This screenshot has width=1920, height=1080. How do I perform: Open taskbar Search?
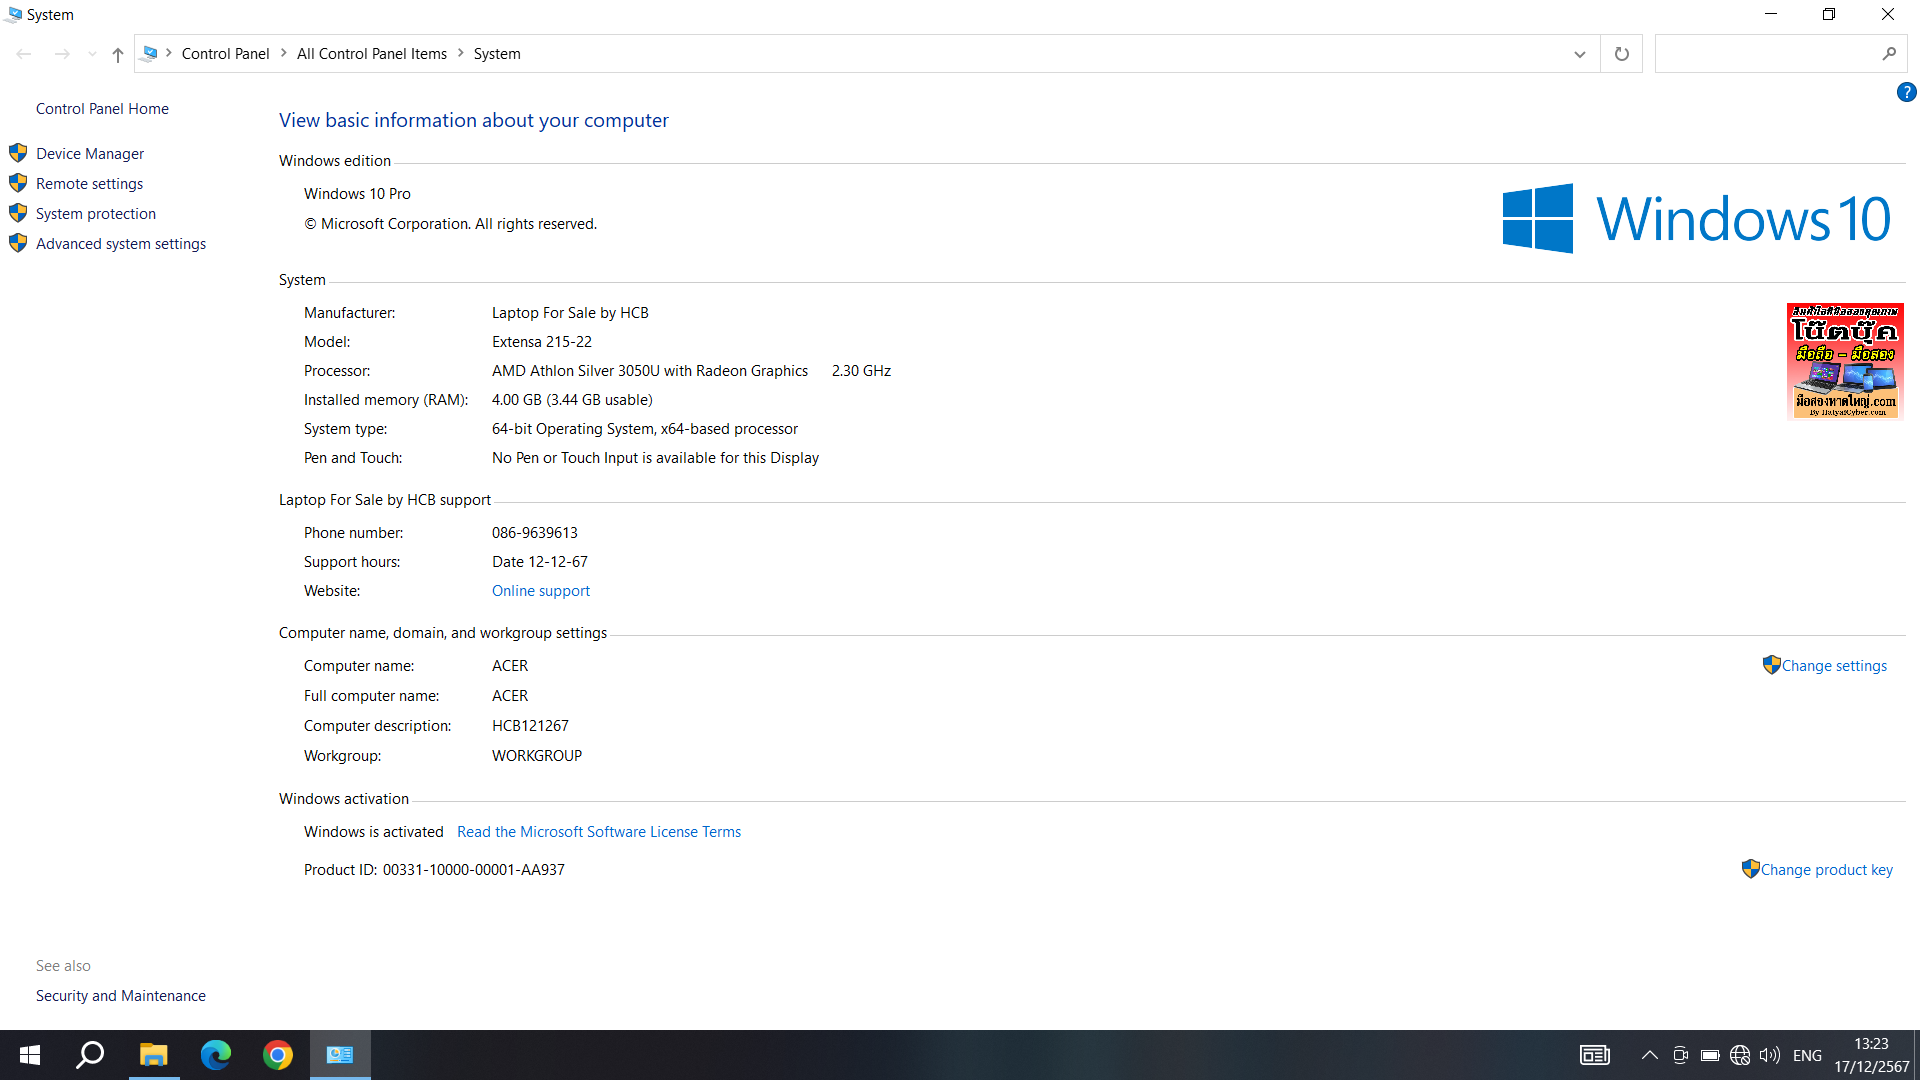tap(91, 1055)
